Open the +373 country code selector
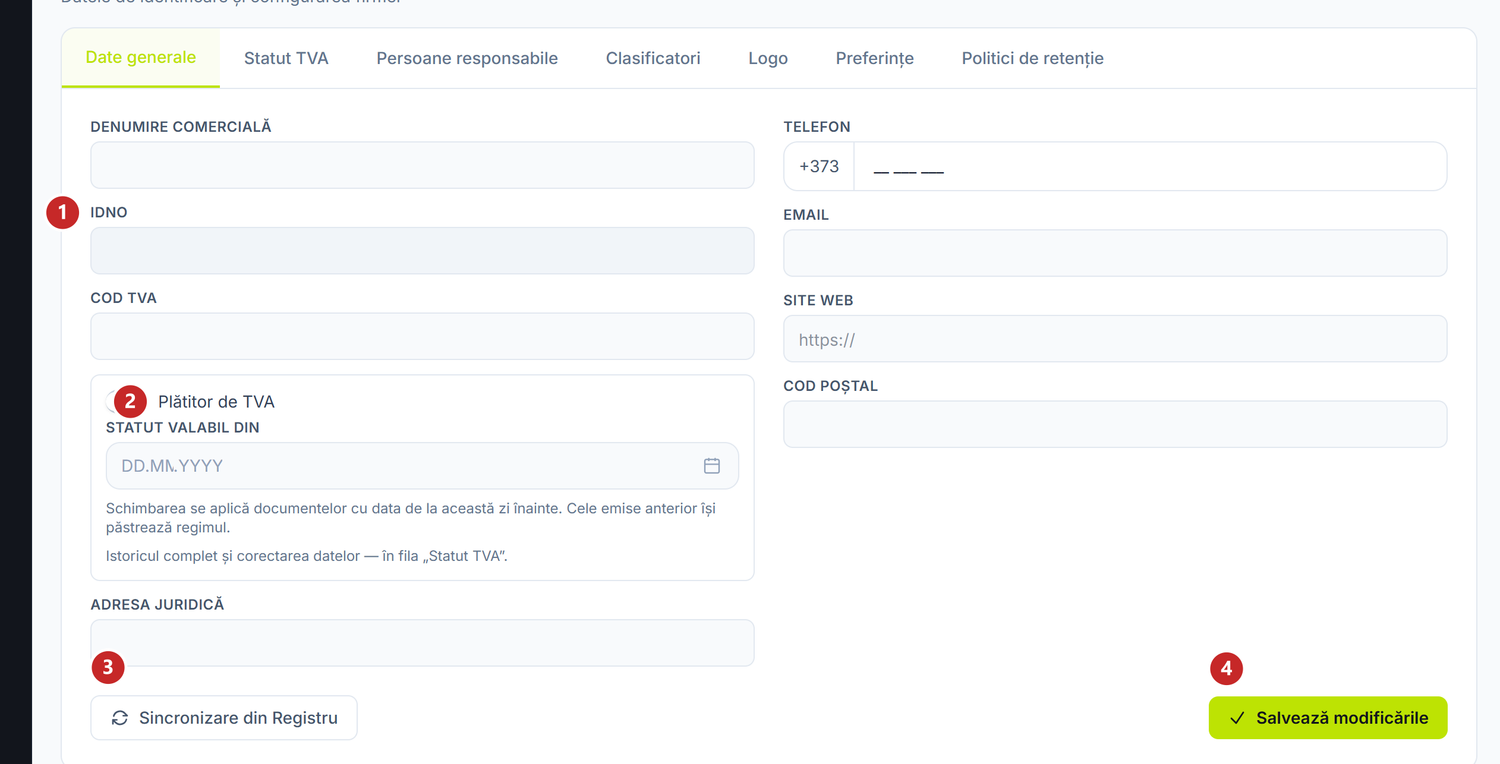This screenshot has width=1500, height=764. (x=819, y=166)
